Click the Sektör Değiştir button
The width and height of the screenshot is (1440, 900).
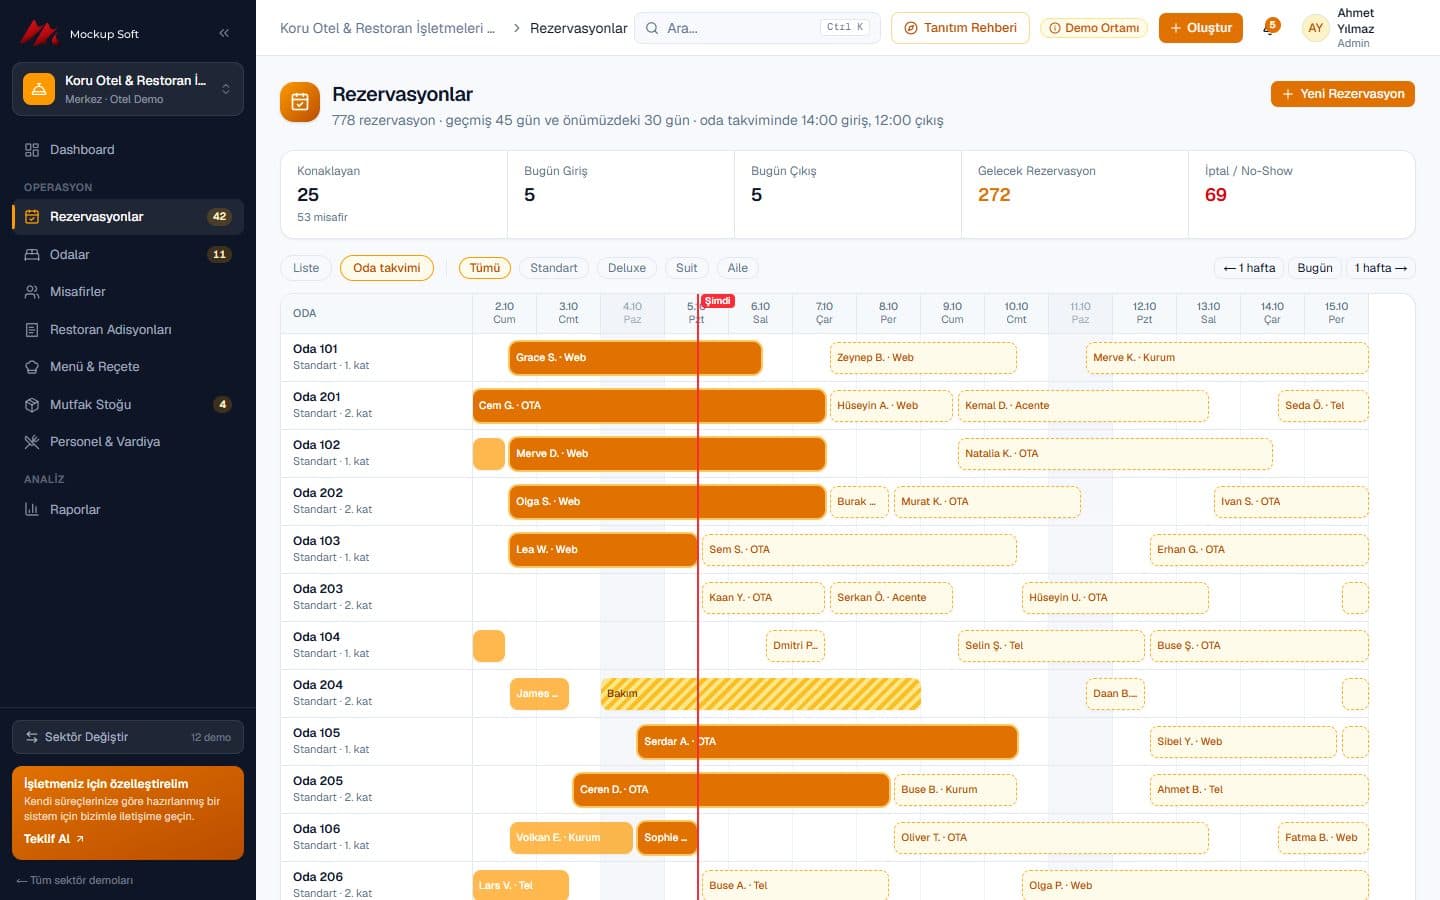click(128, 737)
